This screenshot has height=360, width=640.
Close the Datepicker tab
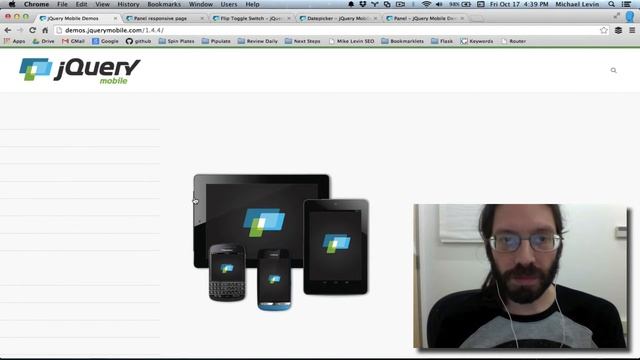376,18
